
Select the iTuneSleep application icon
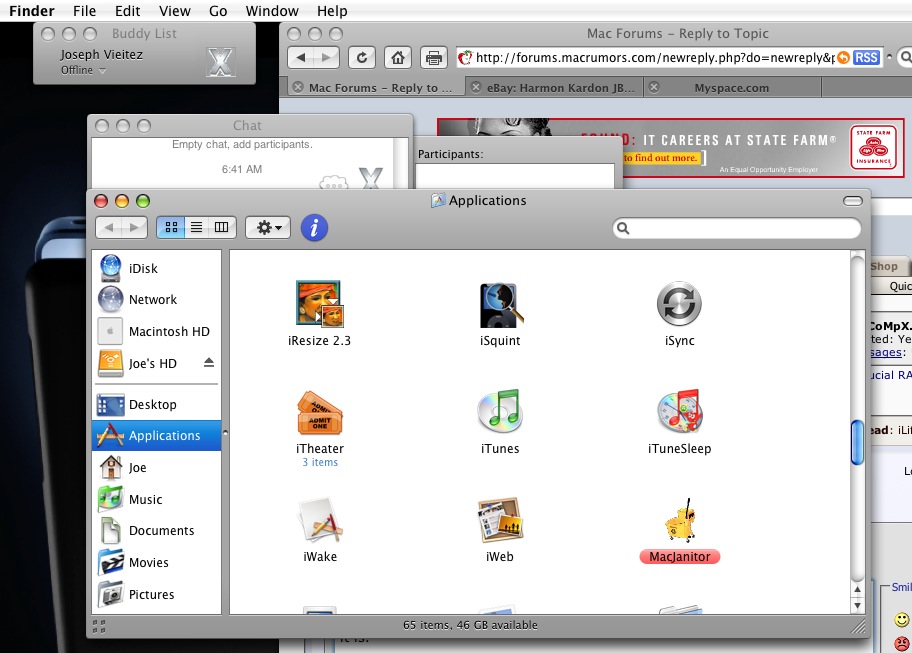679,411
